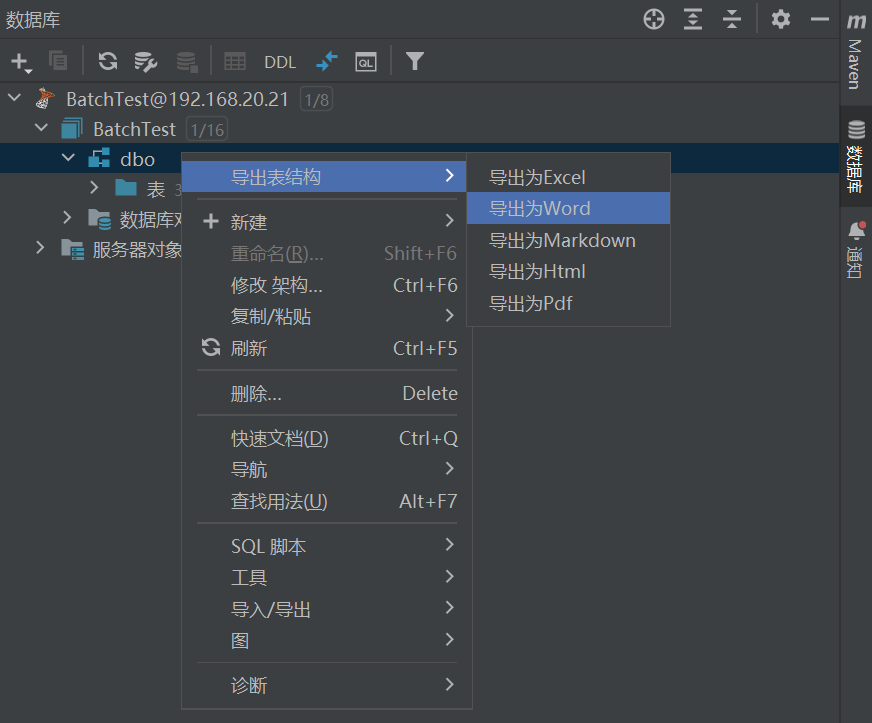
Task: Expand all tree nodes with expand icon
Action: pyautogui.click(x=692, y=19)
